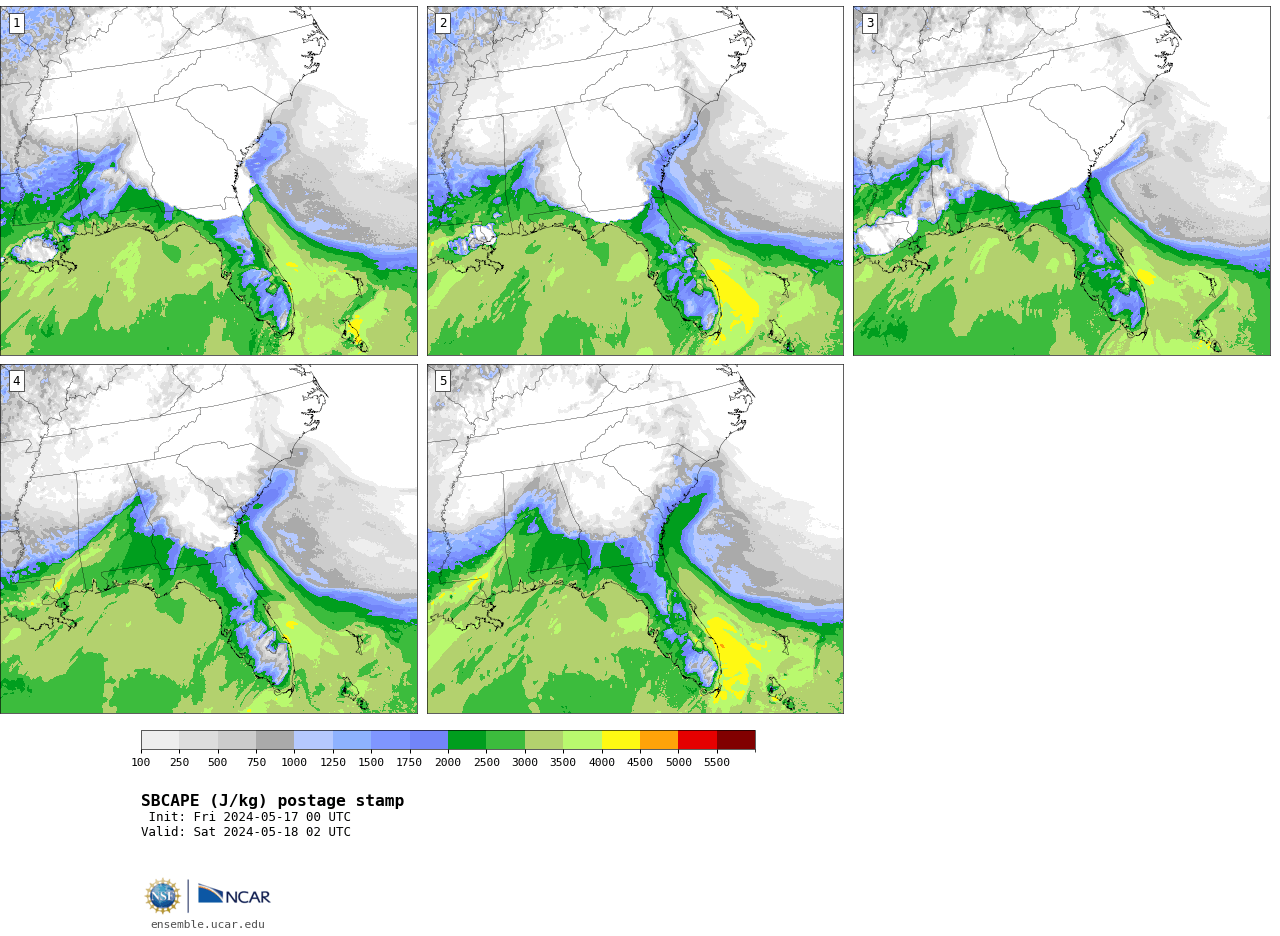Click the Init: Fri 2024-05-17 00 UTC line
The height and width of the screenshot is (936, 1280).
pos(250,817)
